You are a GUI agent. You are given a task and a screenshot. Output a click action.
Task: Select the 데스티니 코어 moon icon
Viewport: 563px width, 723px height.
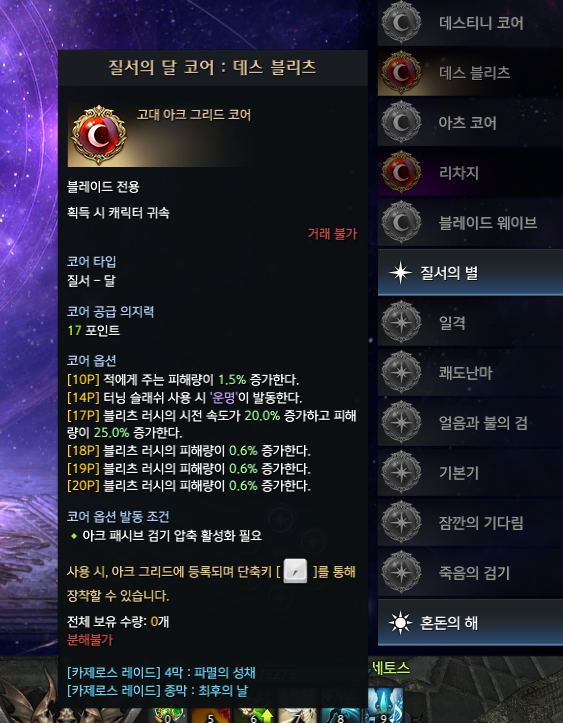(401, 22)
